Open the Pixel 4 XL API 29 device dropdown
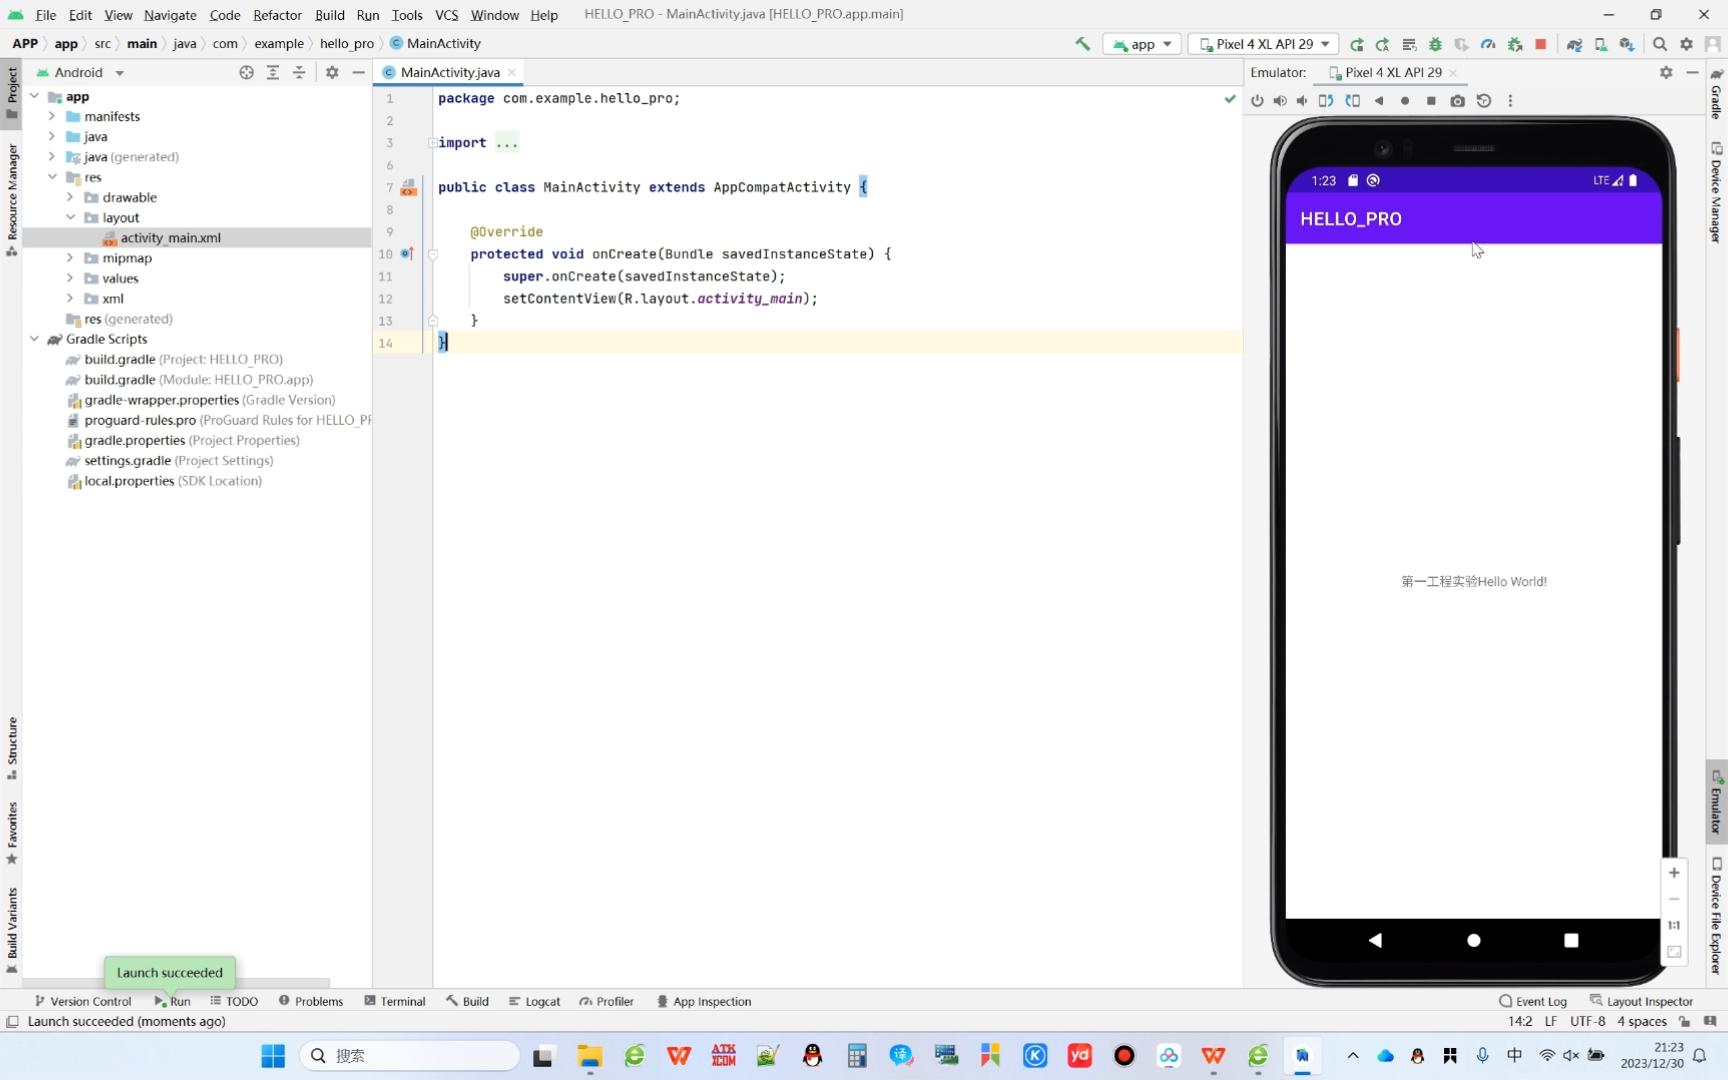This screenshot has height=1080, width=1728. (1263, 44)
